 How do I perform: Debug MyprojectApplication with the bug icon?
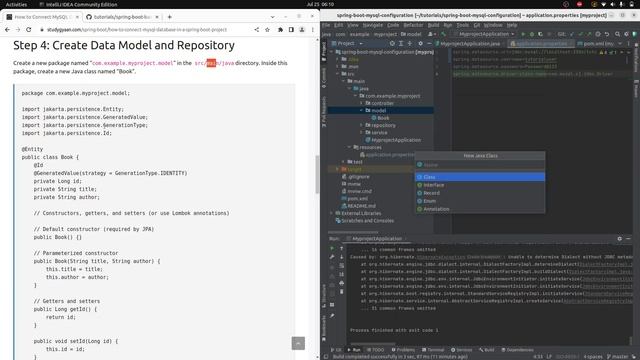tap(531, 34)
